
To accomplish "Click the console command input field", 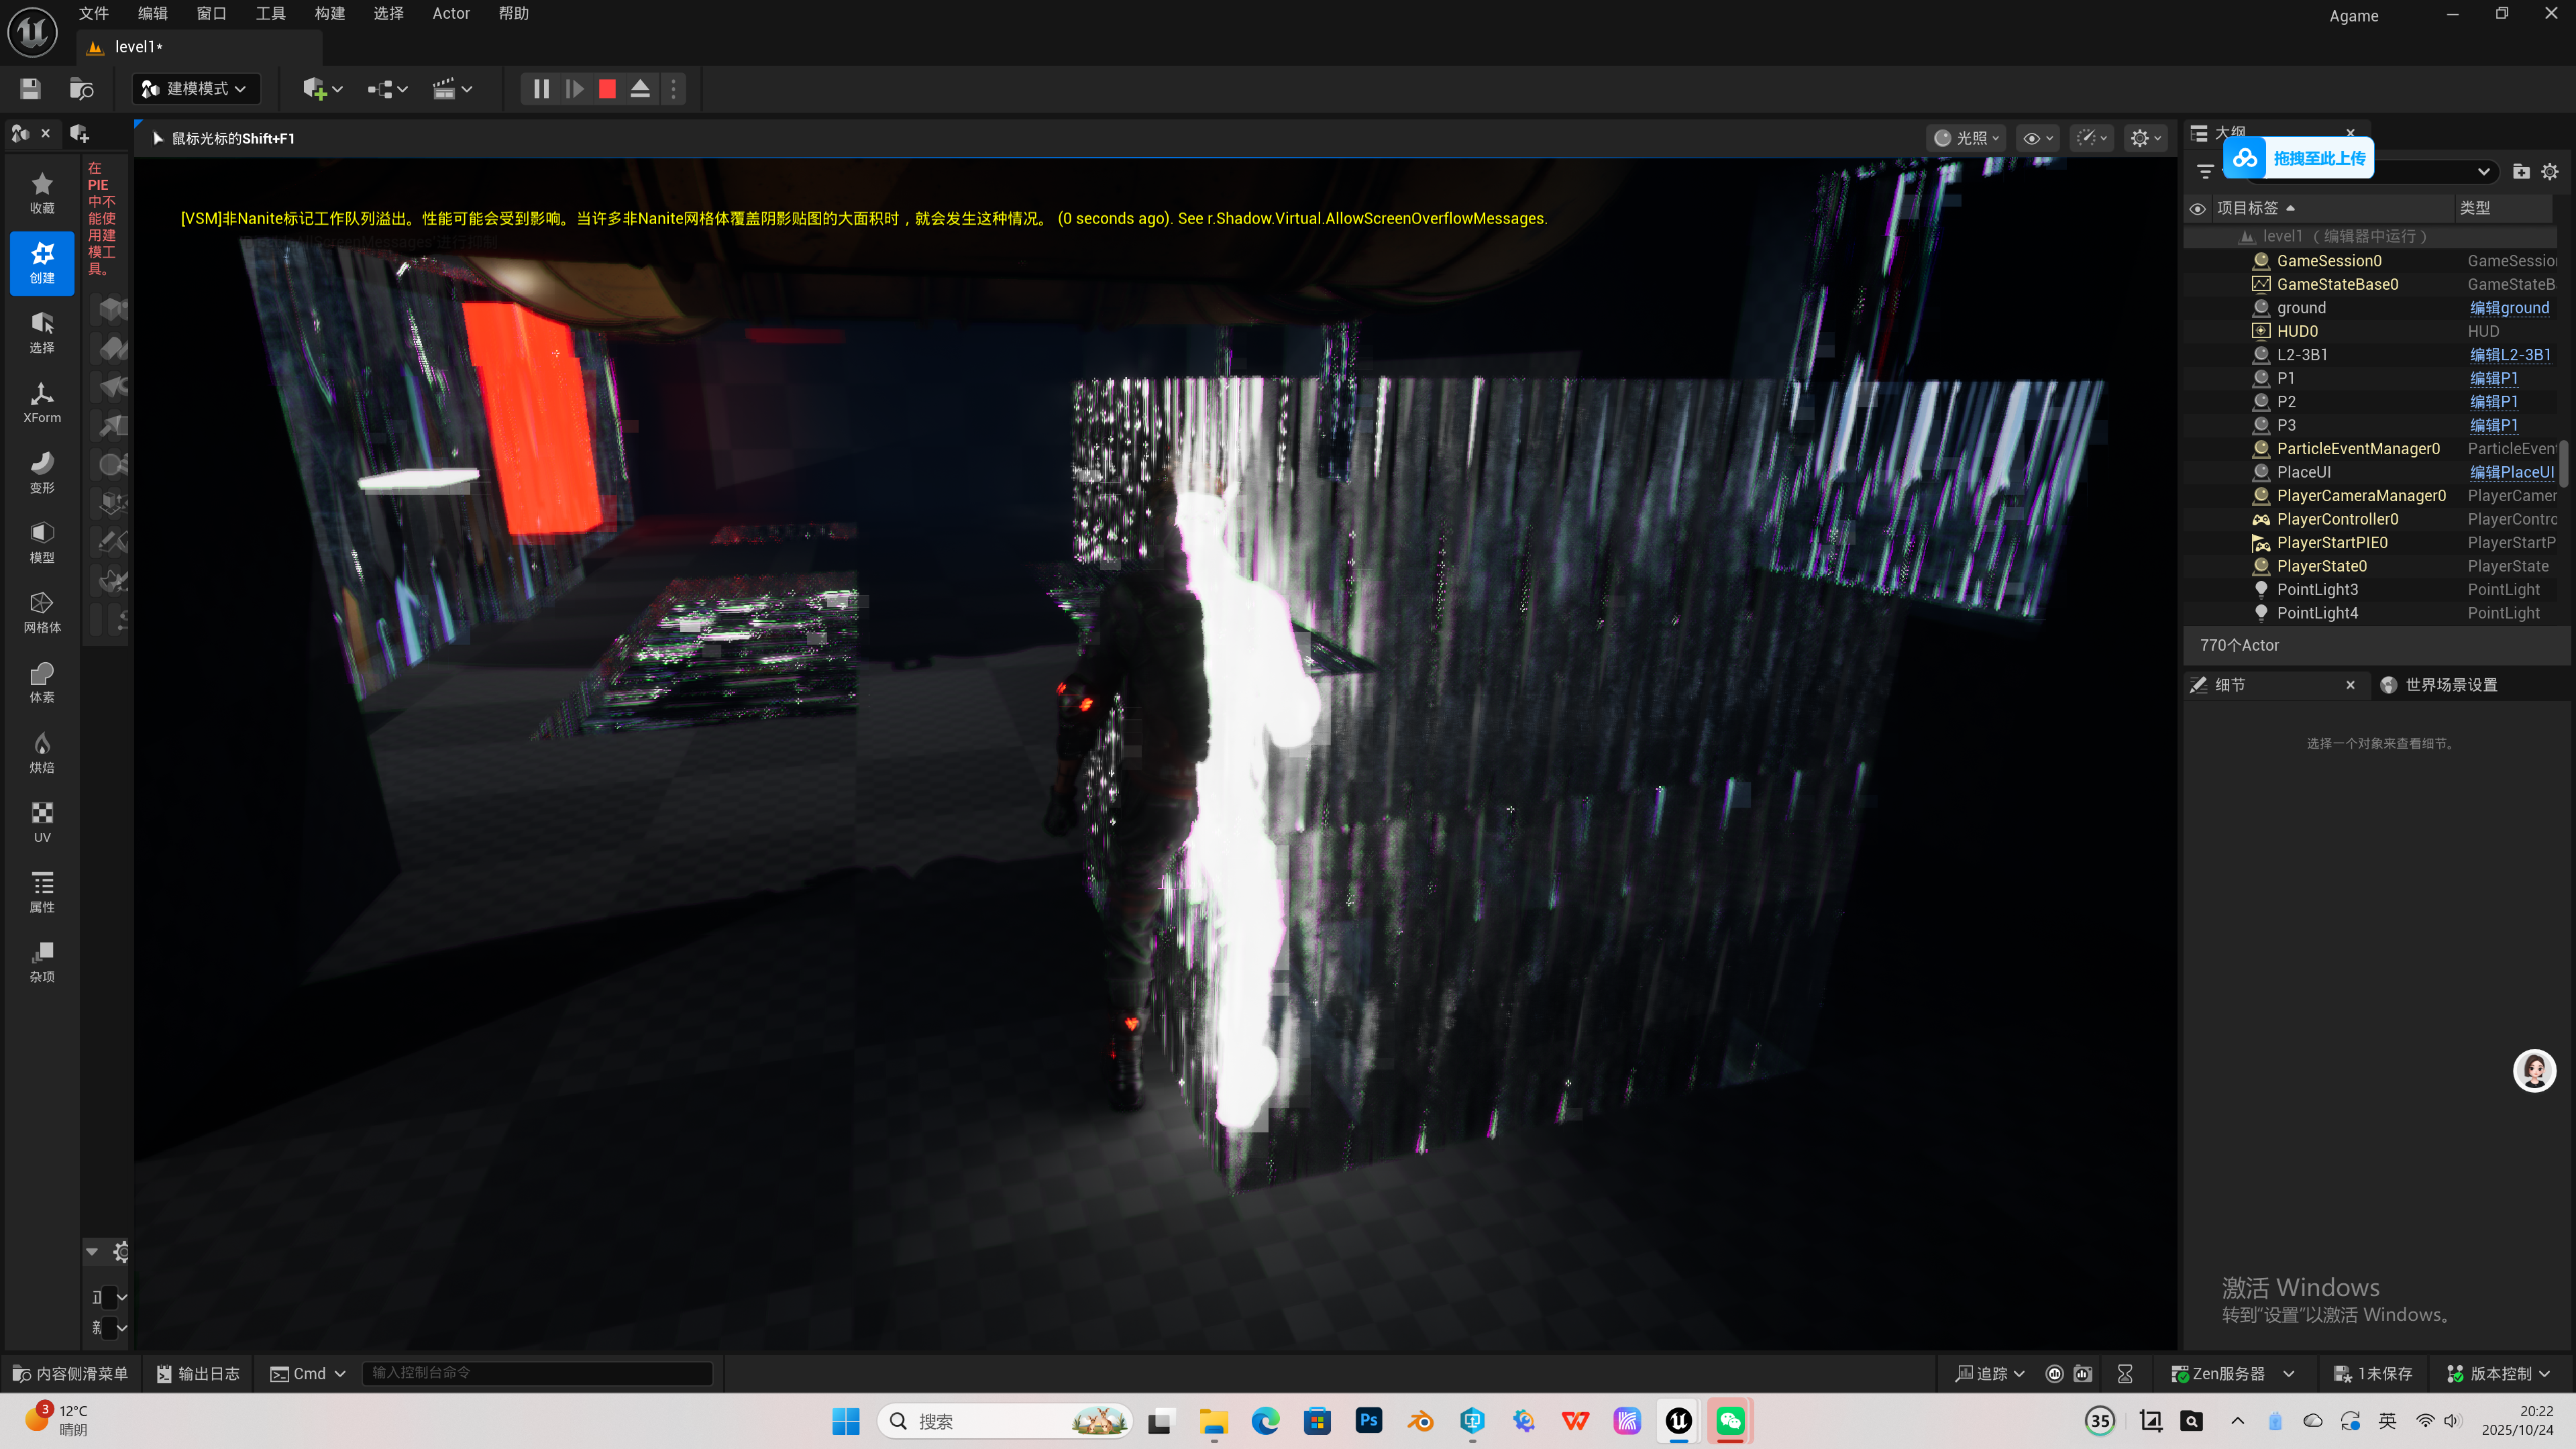I will coord(538,1373).
